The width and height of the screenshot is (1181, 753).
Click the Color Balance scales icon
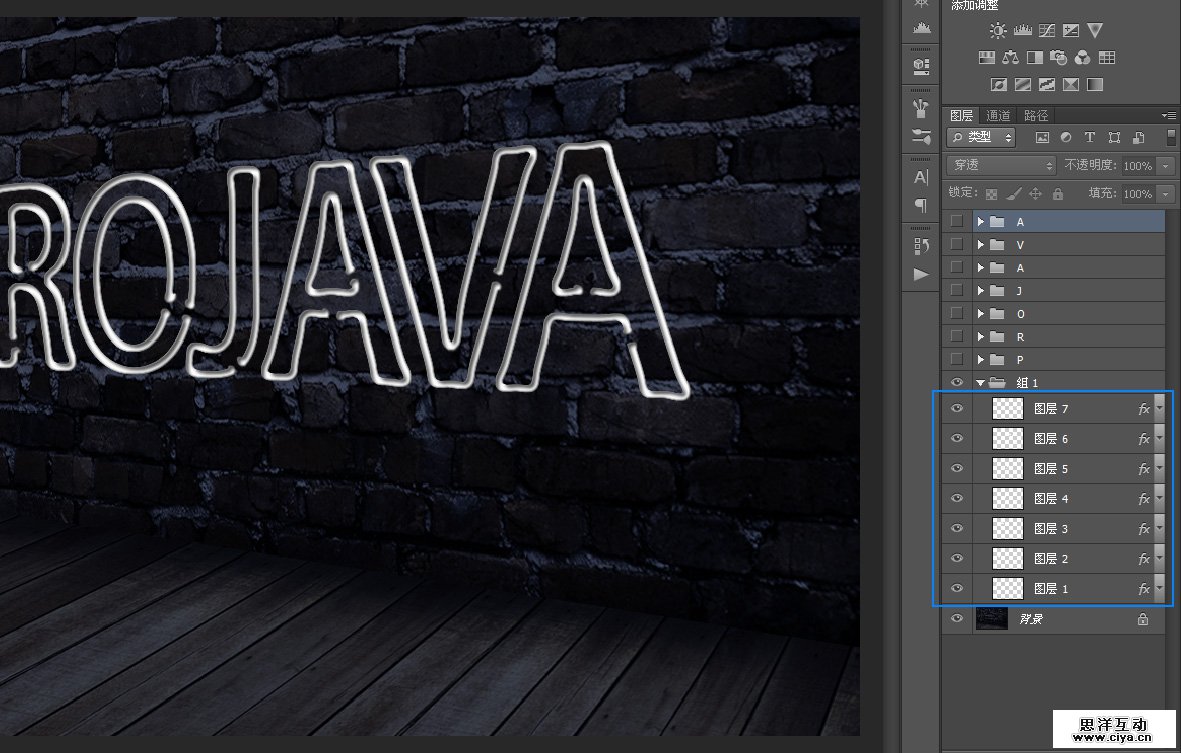(1010, 58)
